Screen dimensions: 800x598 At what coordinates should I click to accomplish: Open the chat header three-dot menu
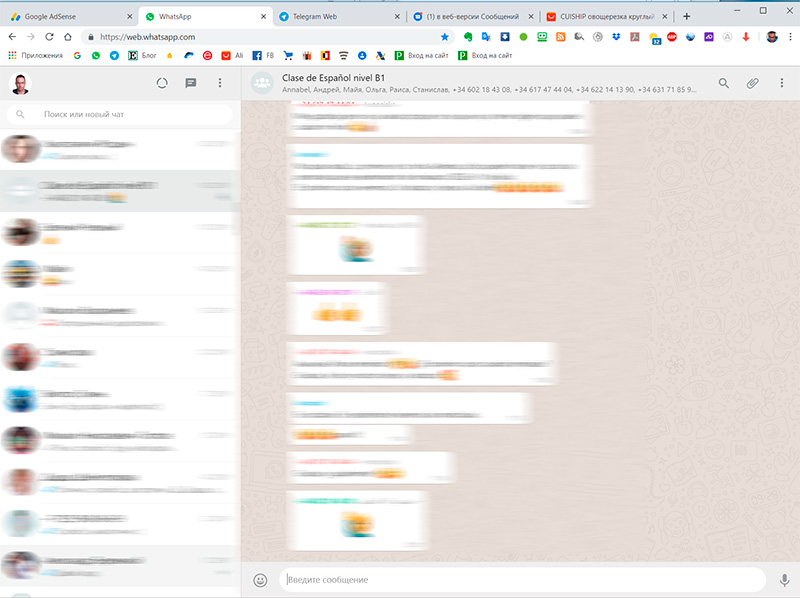coord(782,83)
